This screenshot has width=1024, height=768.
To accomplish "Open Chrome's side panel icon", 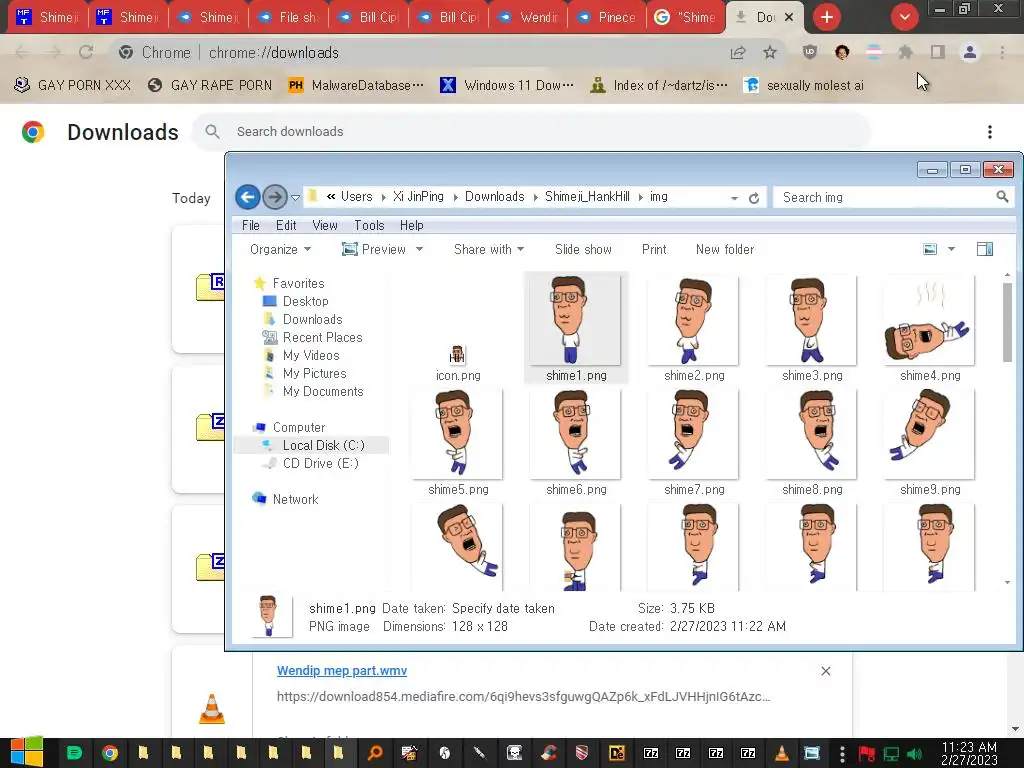I will pos(938,52).
